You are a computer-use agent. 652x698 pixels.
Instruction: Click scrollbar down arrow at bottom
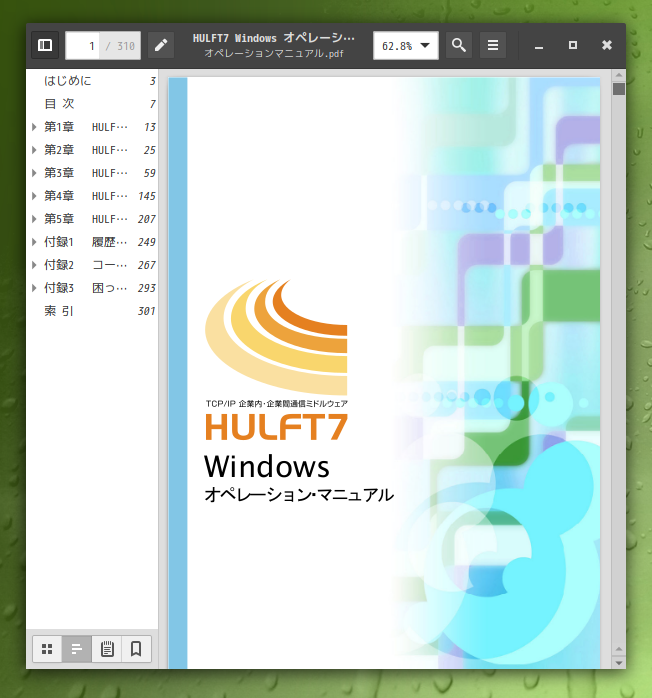[619, 663]
